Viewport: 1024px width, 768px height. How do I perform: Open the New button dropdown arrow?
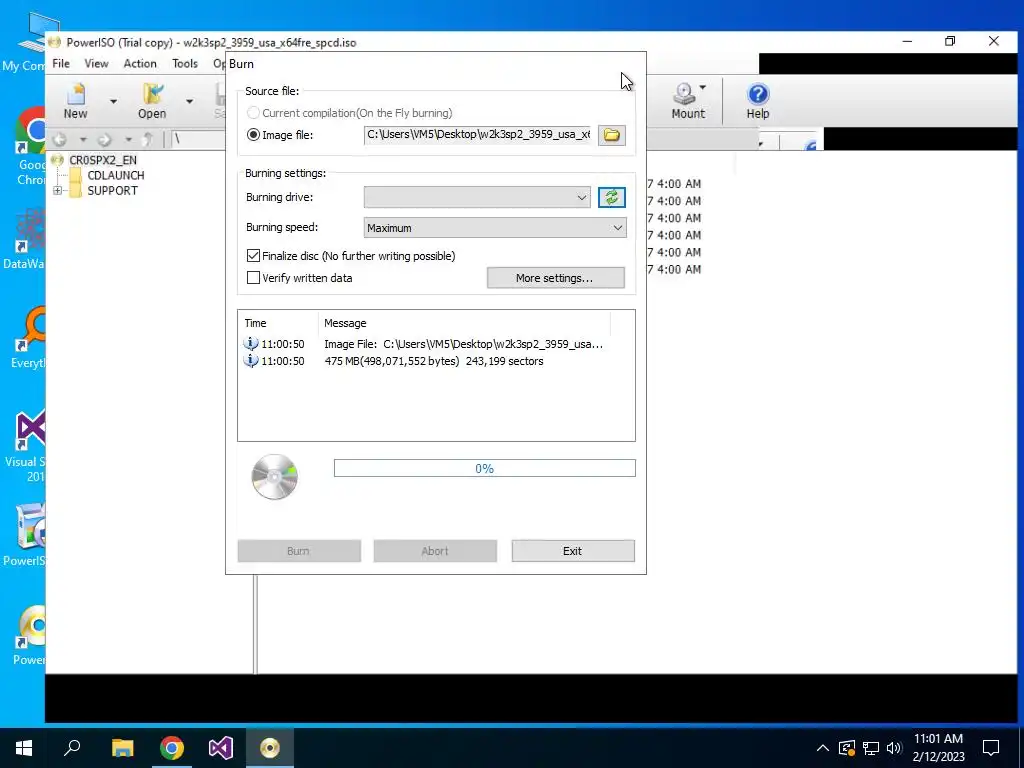point(113,101)
